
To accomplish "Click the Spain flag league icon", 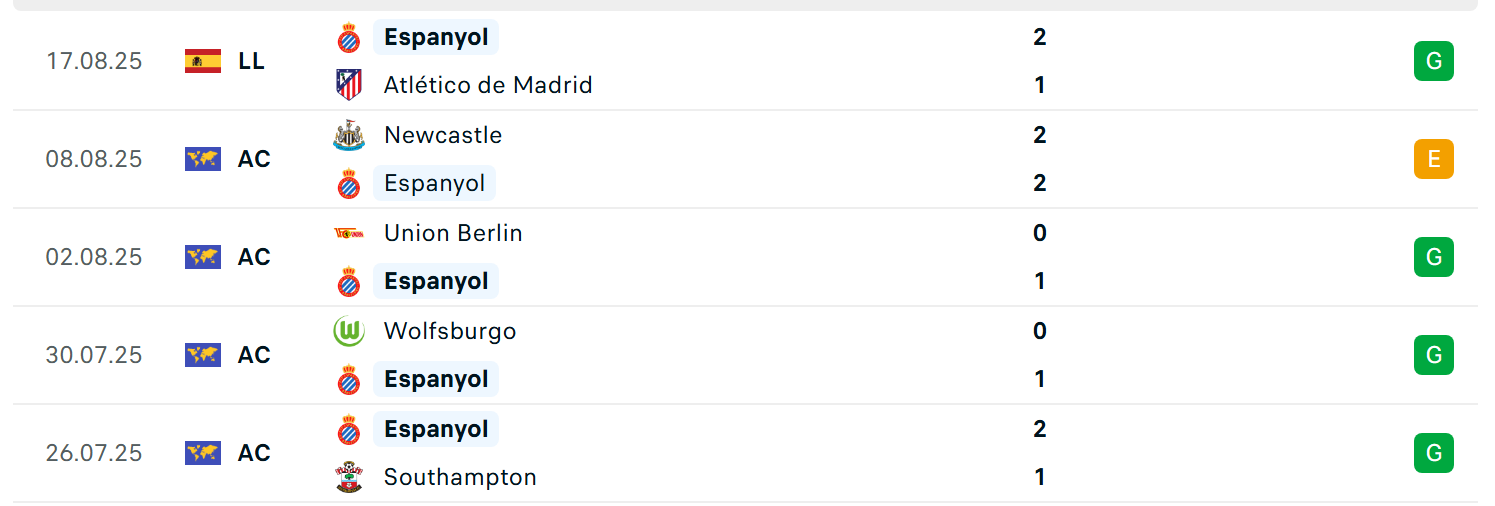I will pos(203,61).
